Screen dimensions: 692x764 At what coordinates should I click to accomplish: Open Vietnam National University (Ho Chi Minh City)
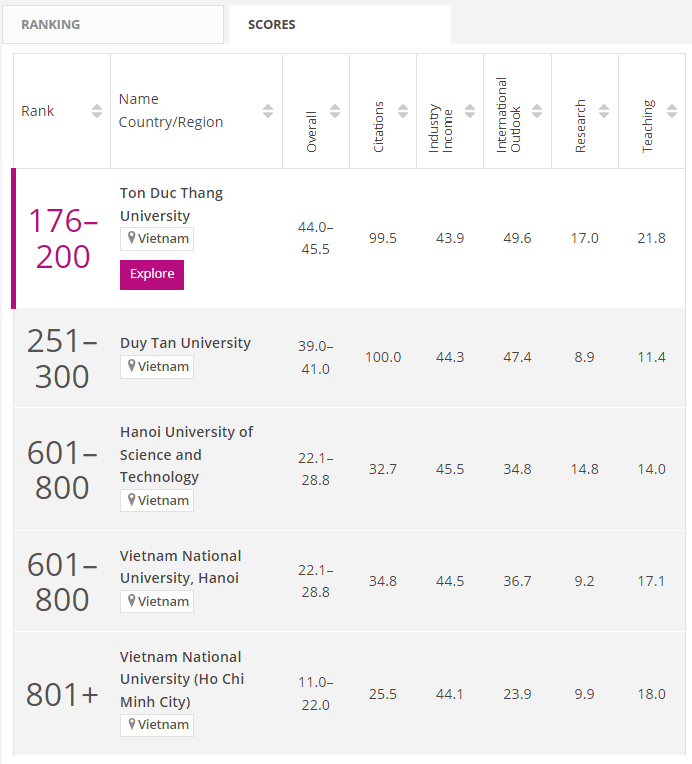pyautogui.click(x=181, y=679)
